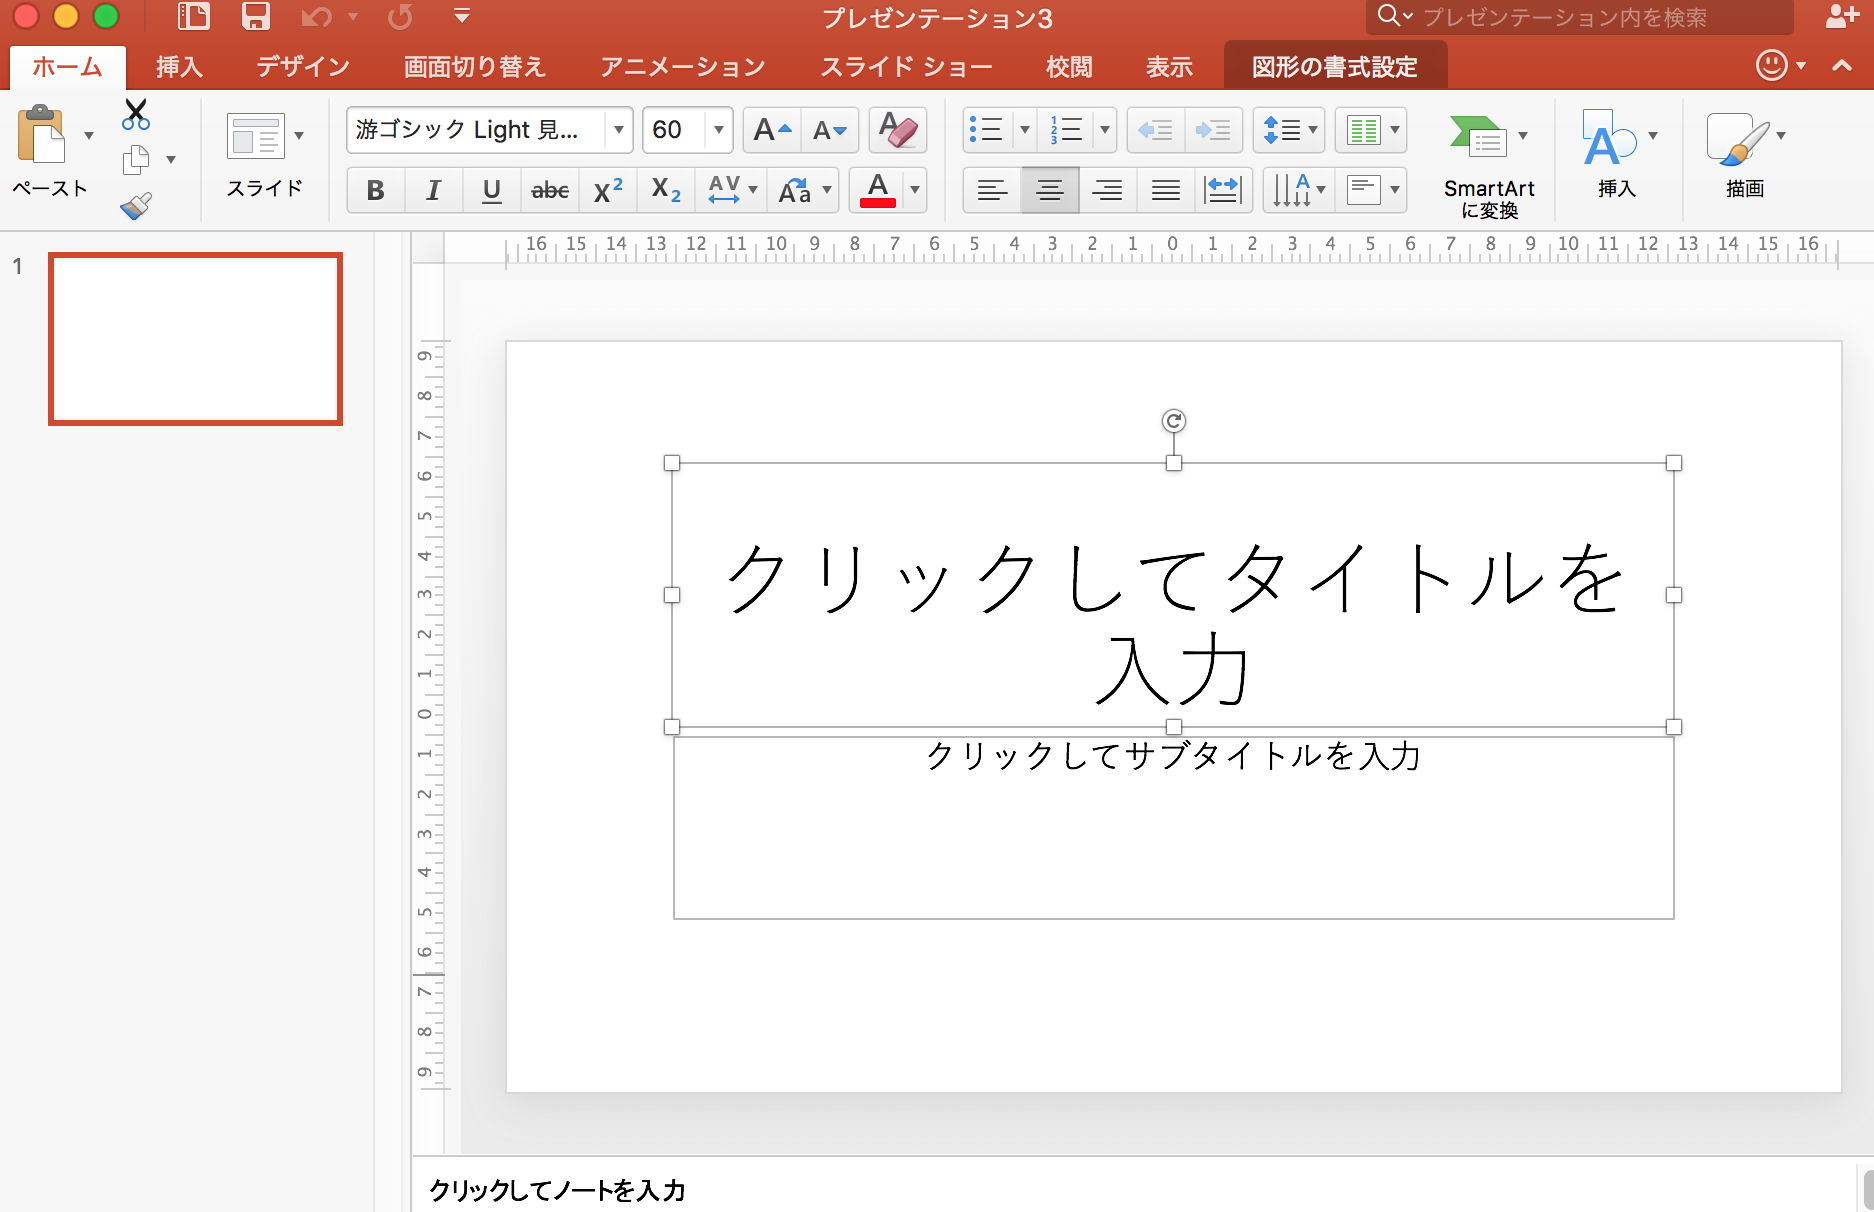The image size is (1874, 1212).
Task: Click the Save floppy disk icon
Action: 256,16
